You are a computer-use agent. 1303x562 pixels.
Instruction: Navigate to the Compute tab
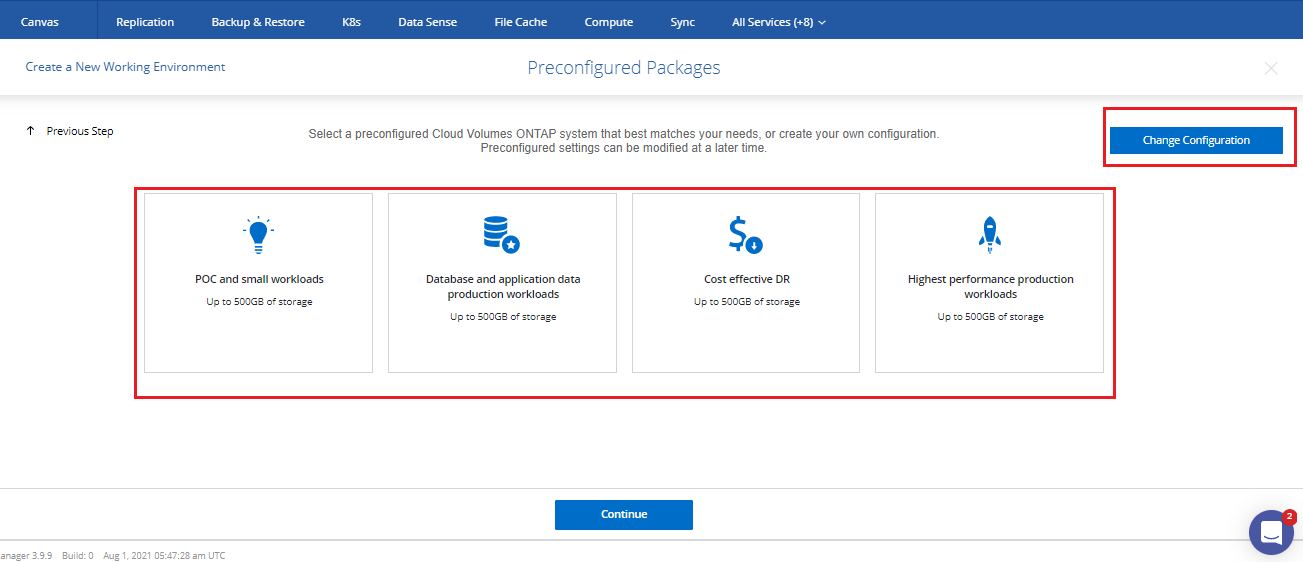tap(608, 22)
